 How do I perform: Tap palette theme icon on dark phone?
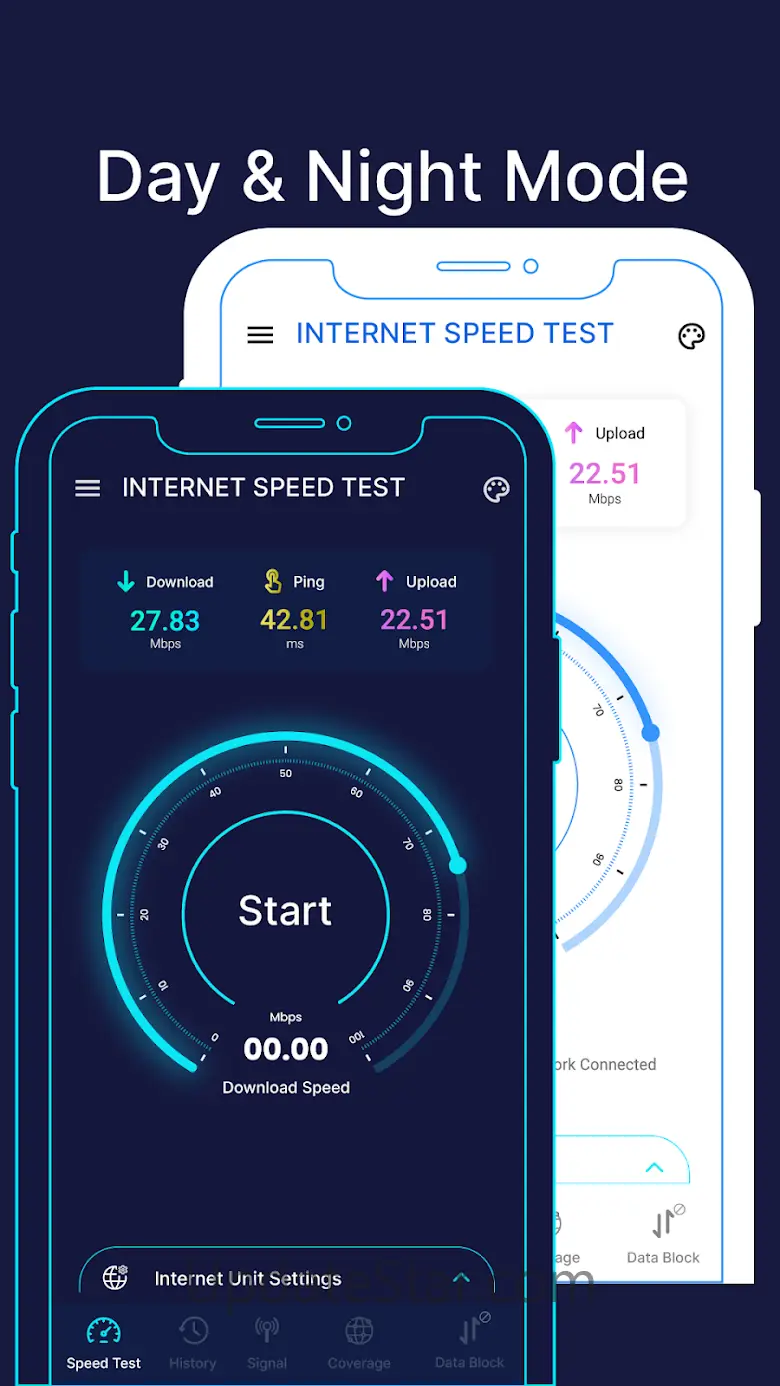click(496, 489)
